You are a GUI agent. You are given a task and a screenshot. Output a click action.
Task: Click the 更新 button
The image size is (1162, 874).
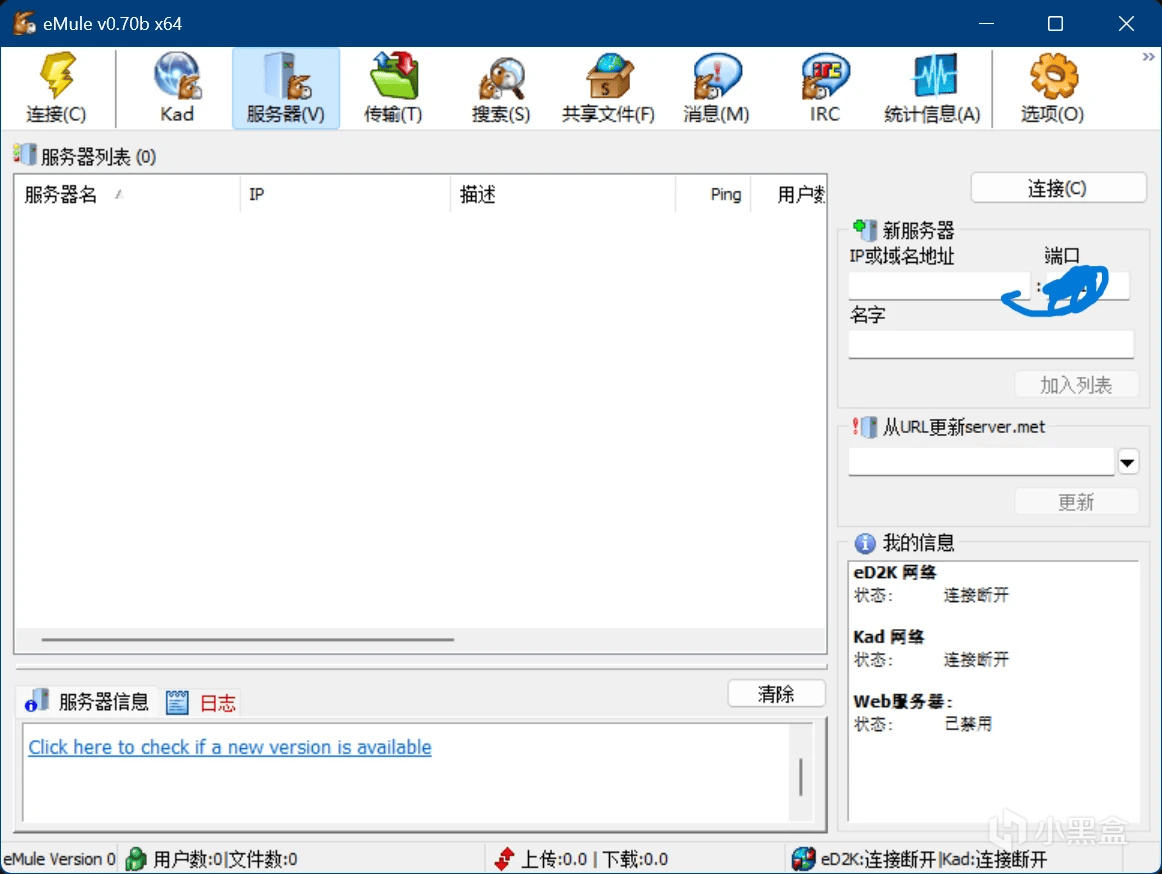tap(1076, 502)
